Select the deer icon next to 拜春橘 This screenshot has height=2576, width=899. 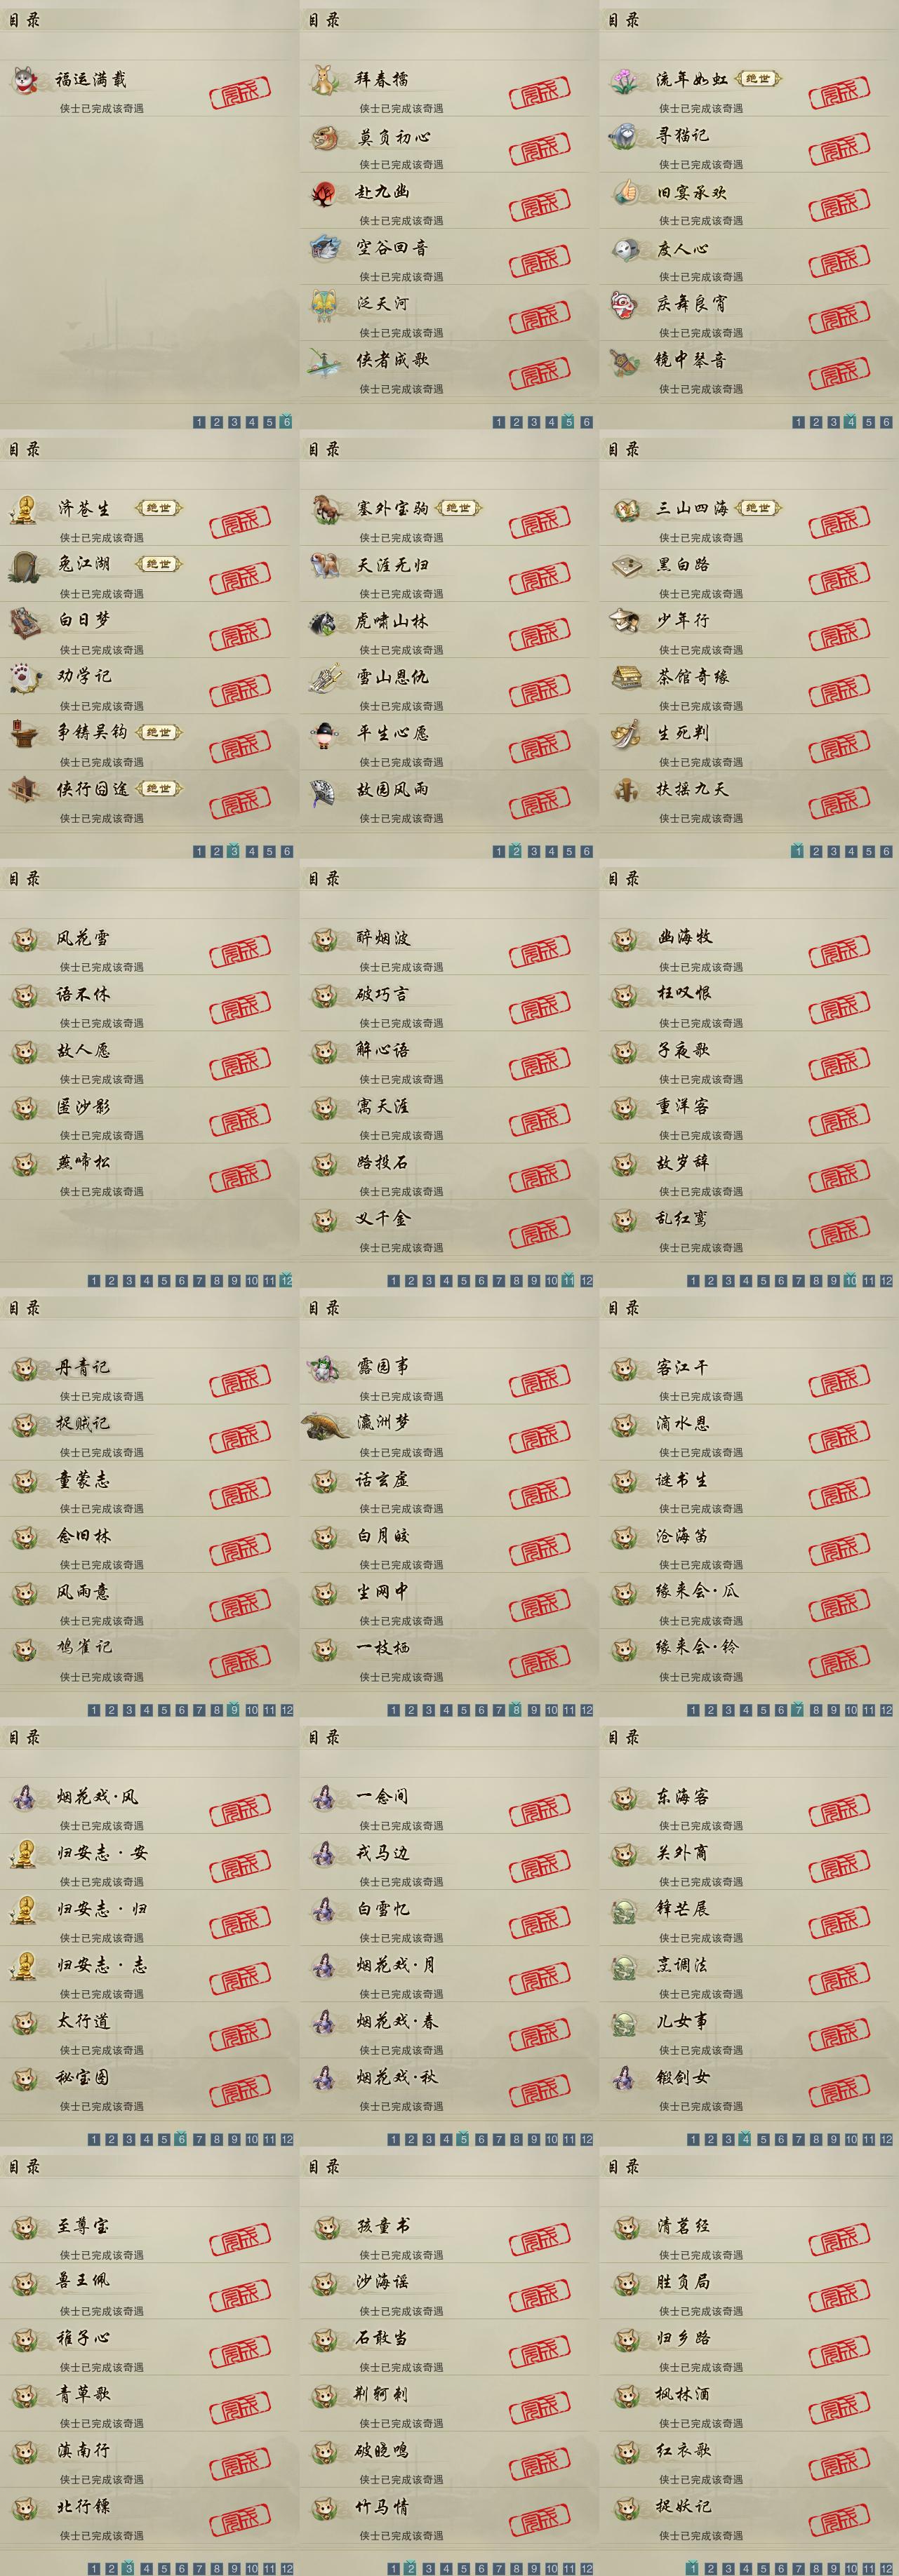[324, 80]
